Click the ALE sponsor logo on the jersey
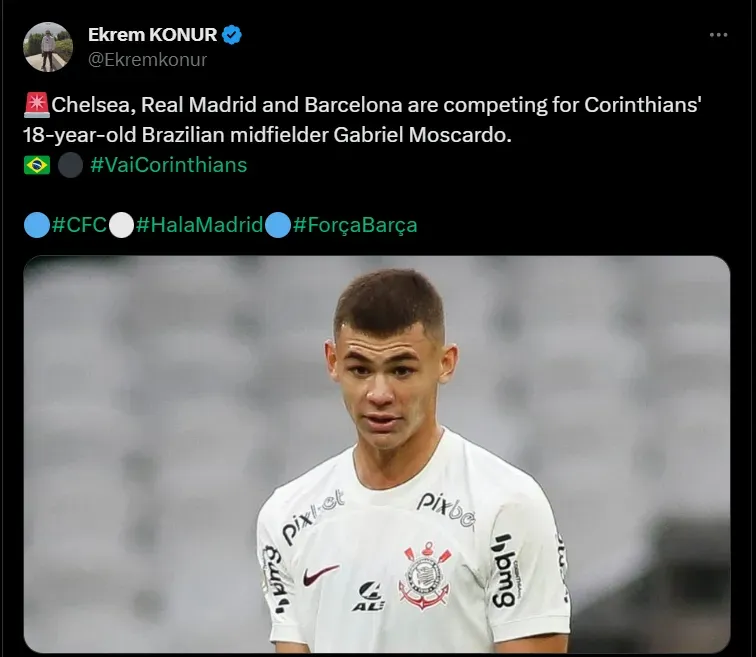The image size is (756, 657). [368, 596]
